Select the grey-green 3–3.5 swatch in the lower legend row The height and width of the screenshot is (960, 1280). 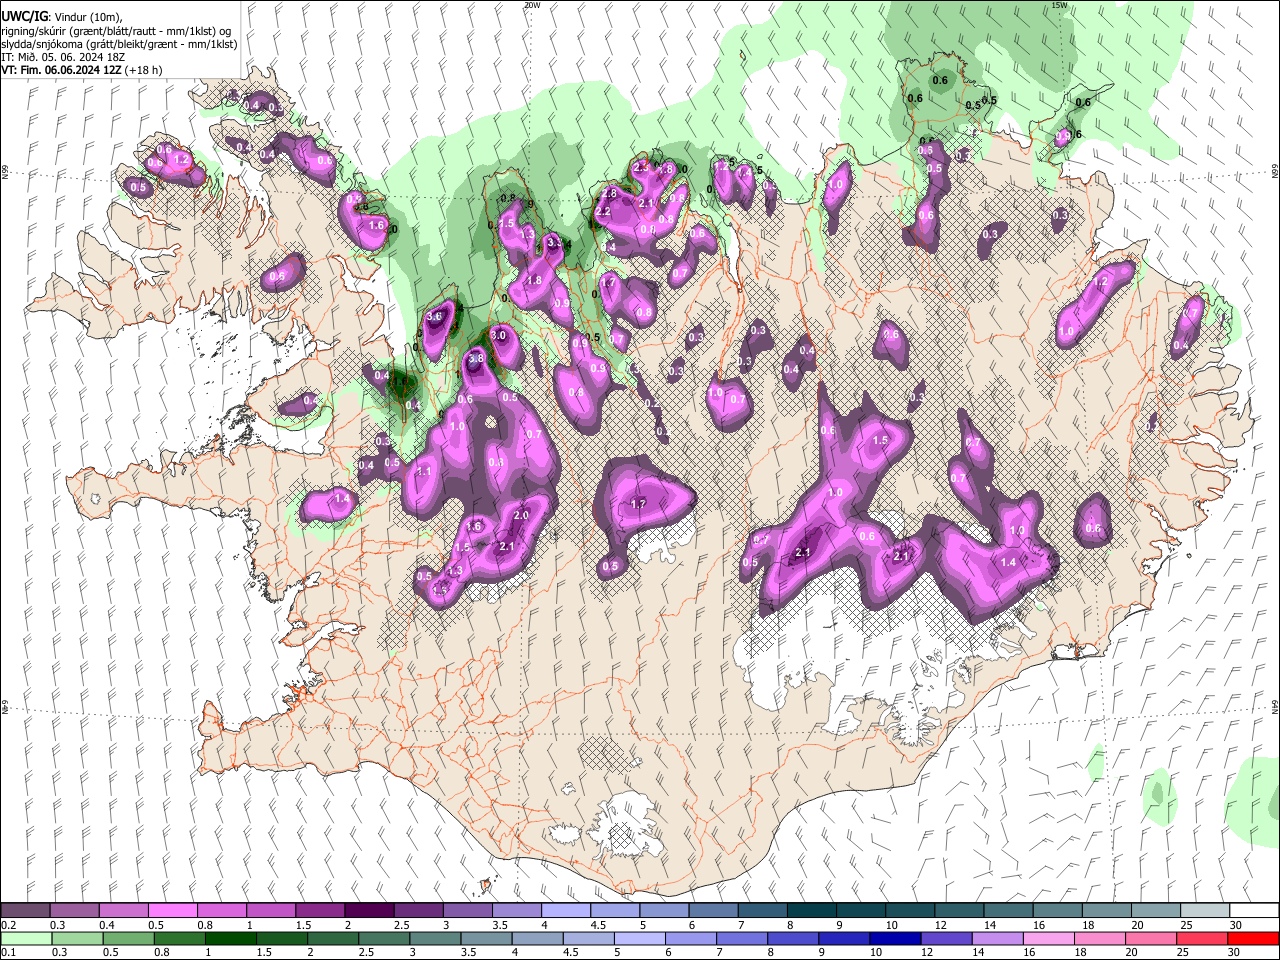[435, 938]
